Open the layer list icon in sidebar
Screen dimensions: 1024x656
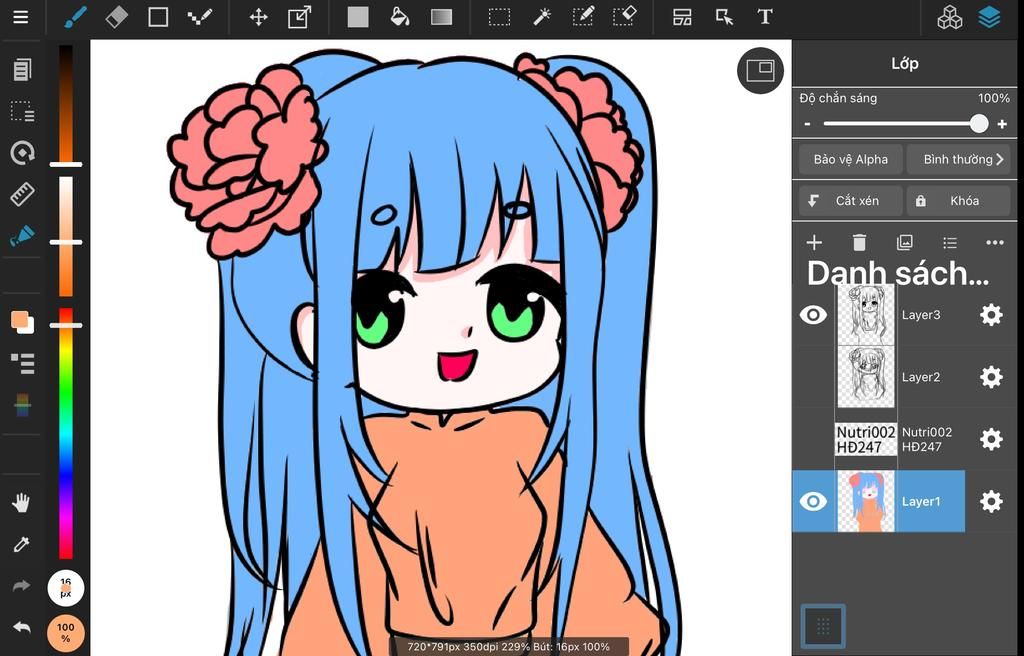pyautogui.click(x=22, y=363)
